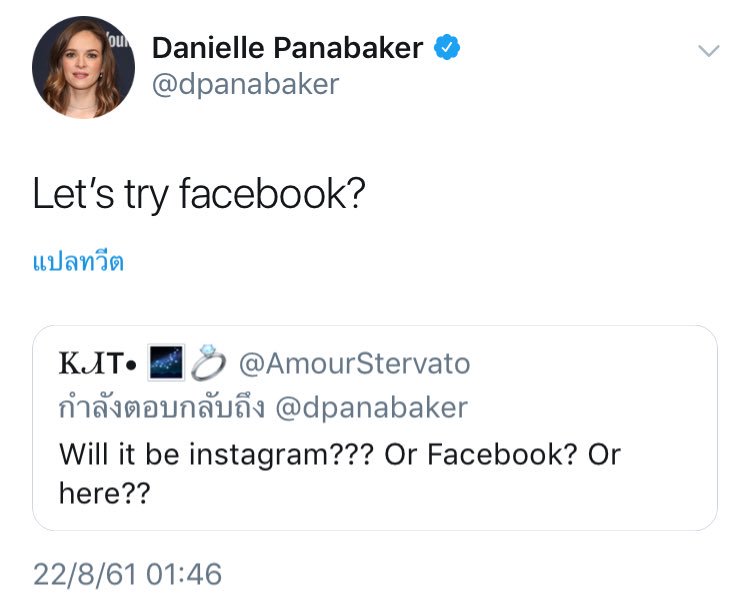Click @dpanabaker in the replying-to line
Image resolution: width=750 pixels, height=615 pixels.
372,408
